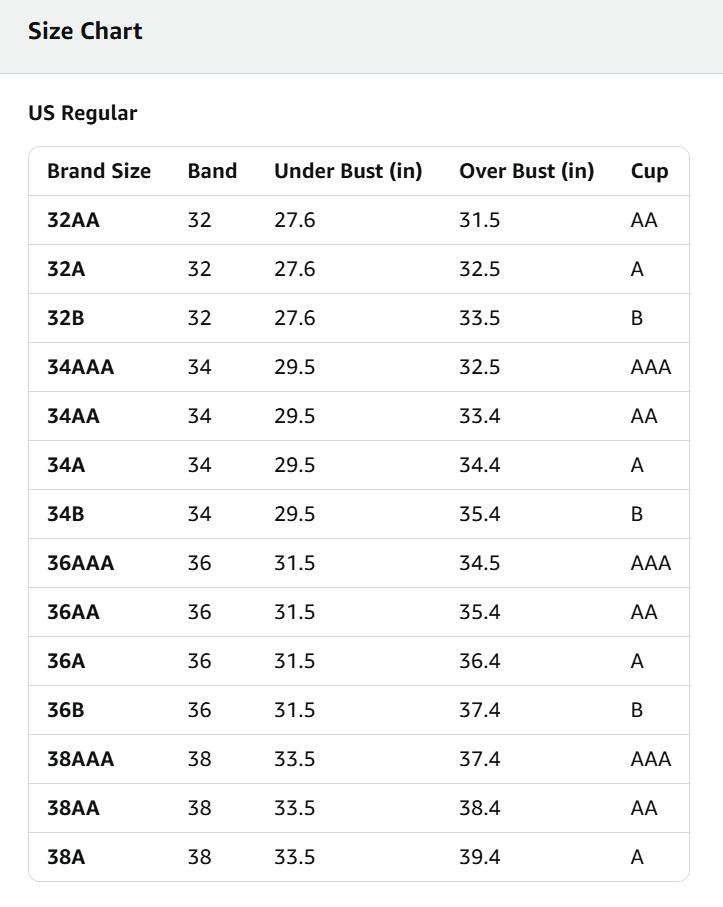The height and width of the screenshot is (907, 723).
Task: Click the 36.4 over bust measurement
Action: (479, 661)
